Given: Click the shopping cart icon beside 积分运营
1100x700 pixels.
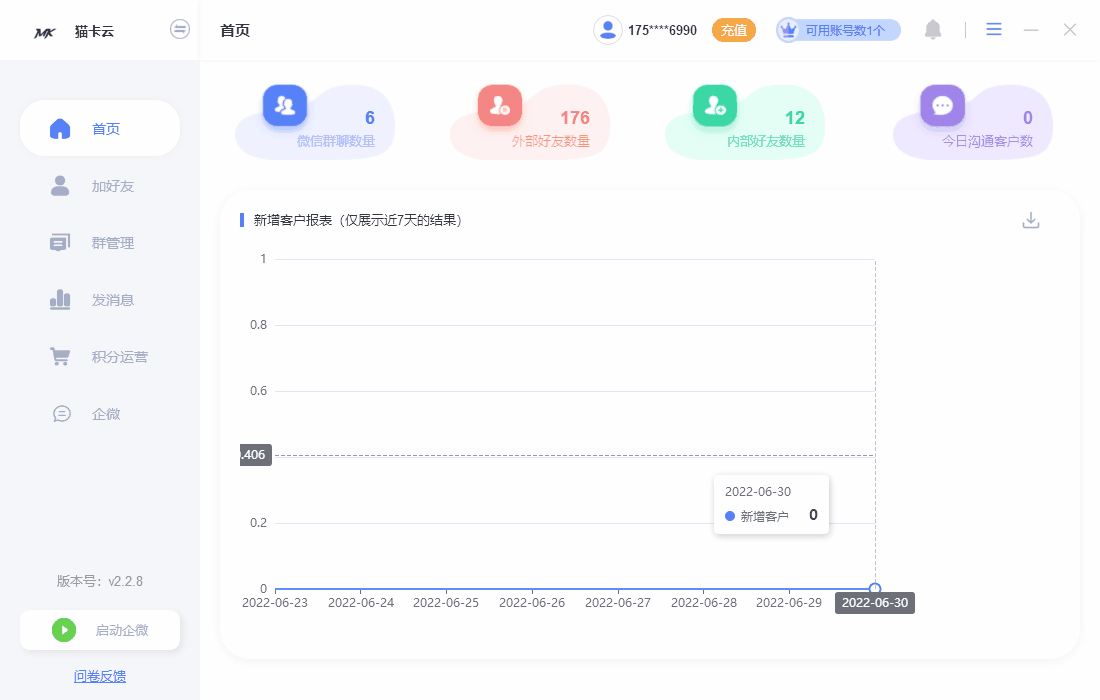Looking at the screenshot, I should [60, 356].
